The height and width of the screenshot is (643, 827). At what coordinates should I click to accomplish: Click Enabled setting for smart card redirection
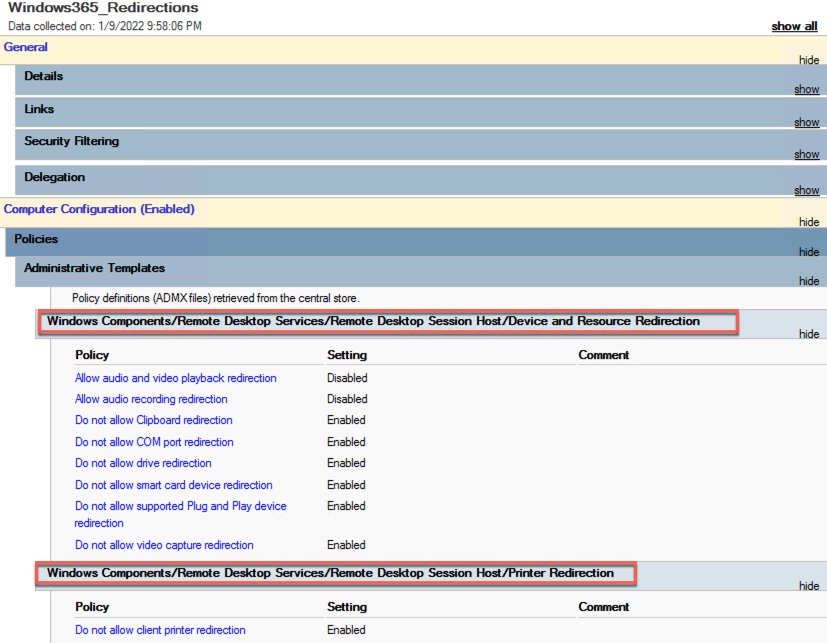click(346, 485)
